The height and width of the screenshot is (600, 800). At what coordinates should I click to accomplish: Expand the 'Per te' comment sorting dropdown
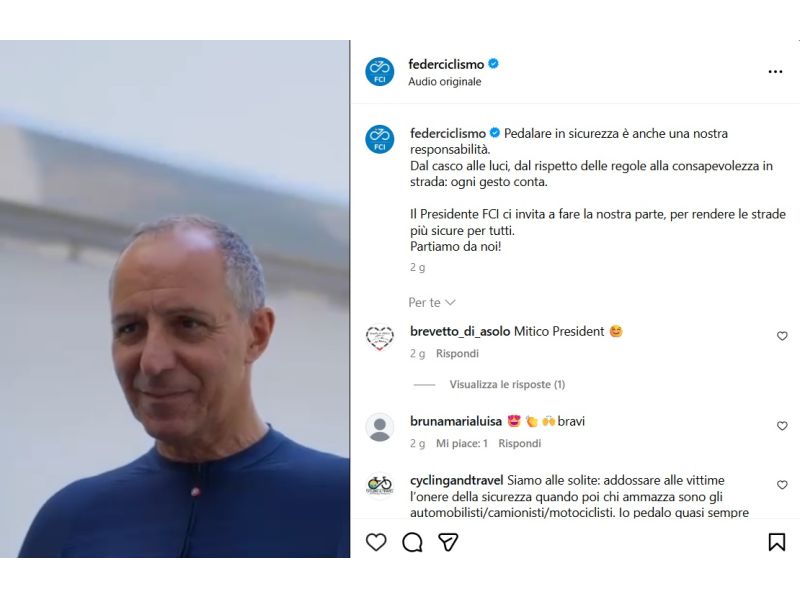click(x=425, y=302)
